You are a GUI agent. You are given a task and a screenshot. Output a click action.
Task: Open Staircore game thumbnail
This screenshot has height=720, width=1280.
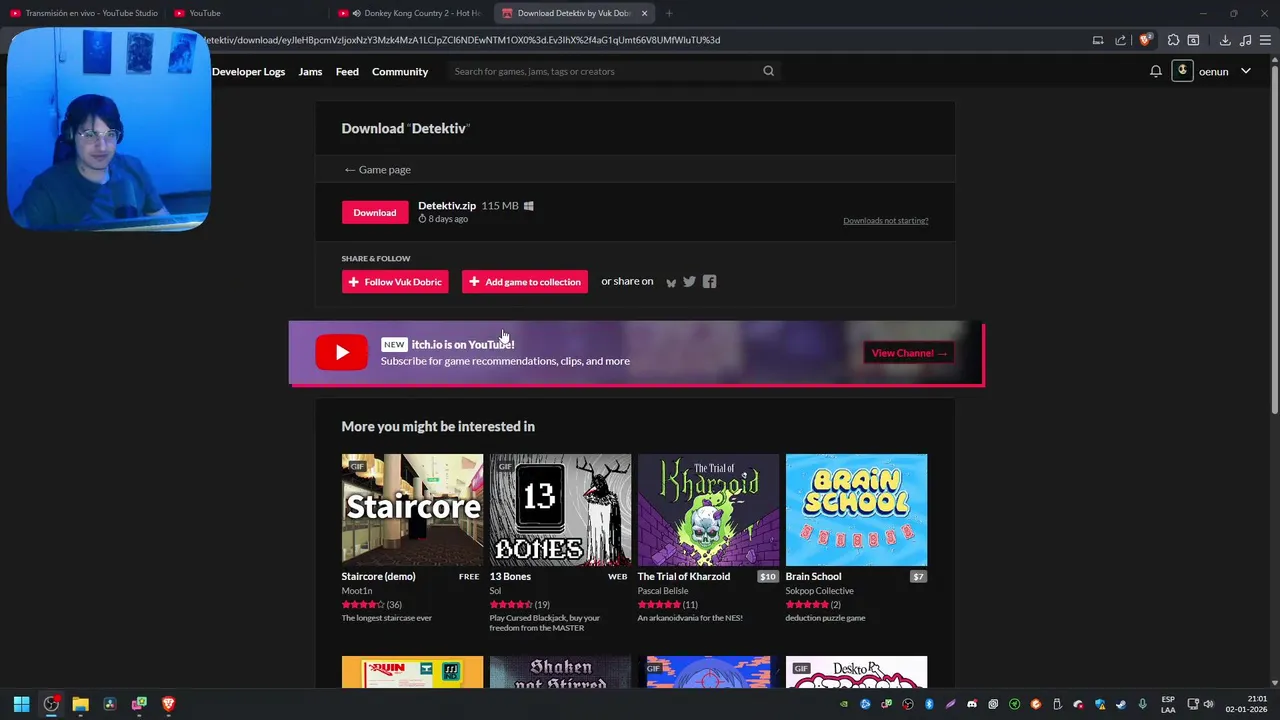[x=412, y=510]
